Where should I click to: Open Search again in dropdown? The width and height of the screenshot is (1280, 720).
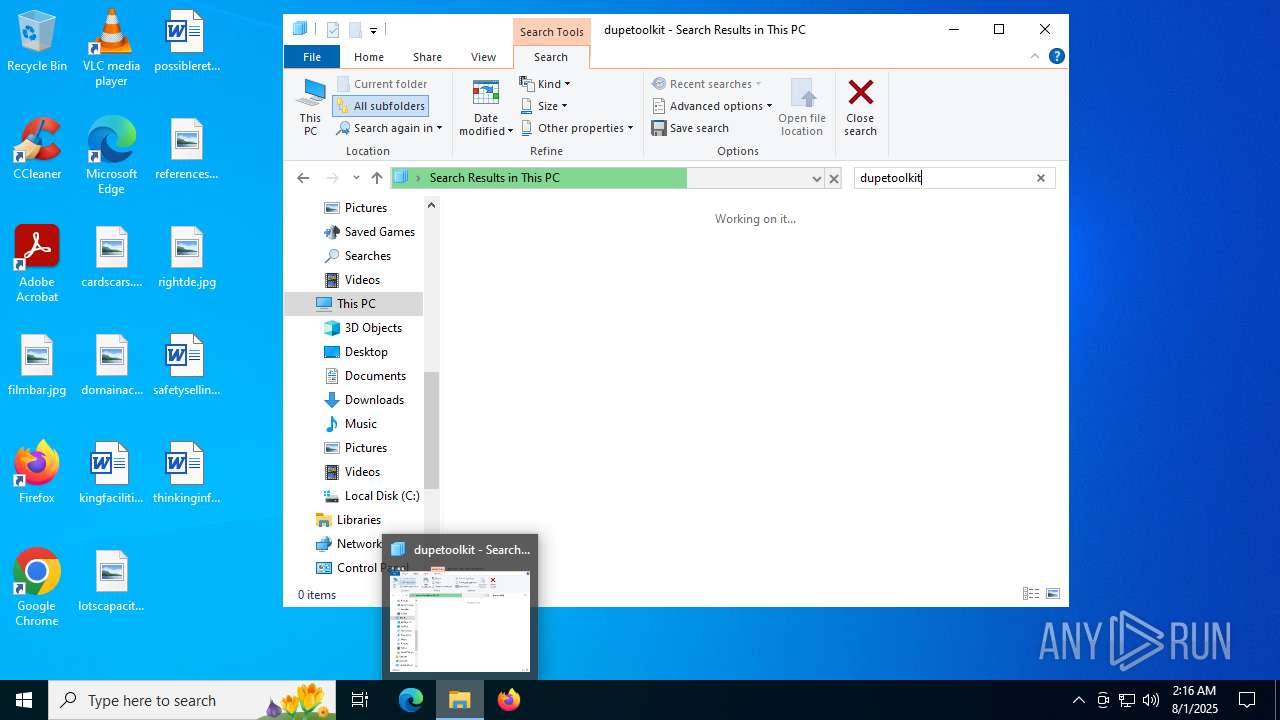click(x=389, y=128)
